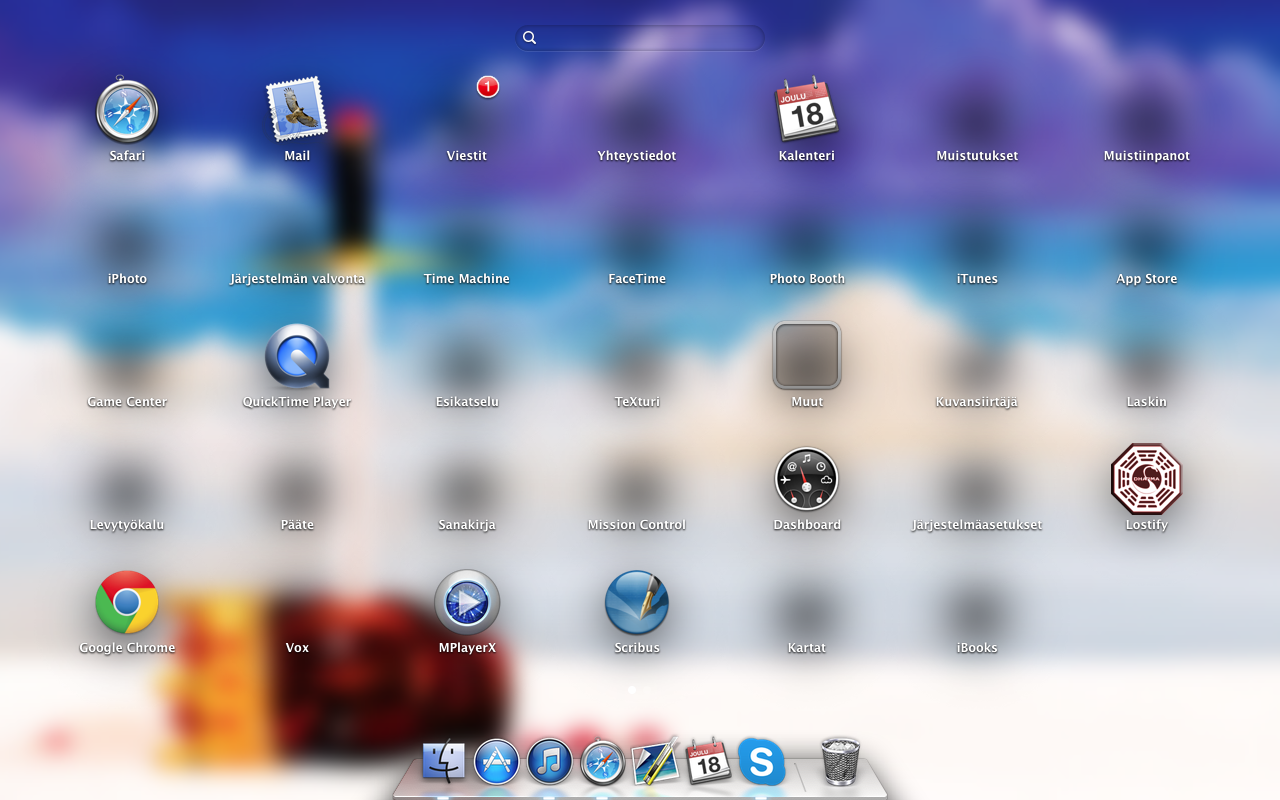This screenshot has height=800, width=1280.
Task: Click the Muistutukset label
Action: [977, 156]
